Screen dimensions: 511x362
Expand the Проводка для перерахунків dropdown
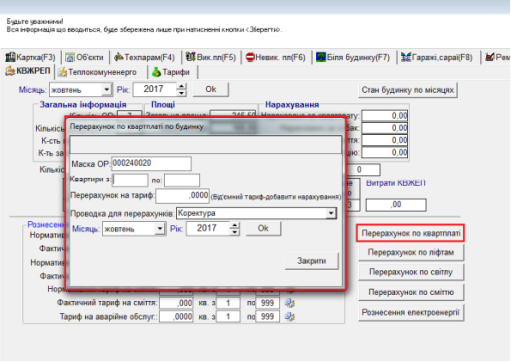click(331, 213)
